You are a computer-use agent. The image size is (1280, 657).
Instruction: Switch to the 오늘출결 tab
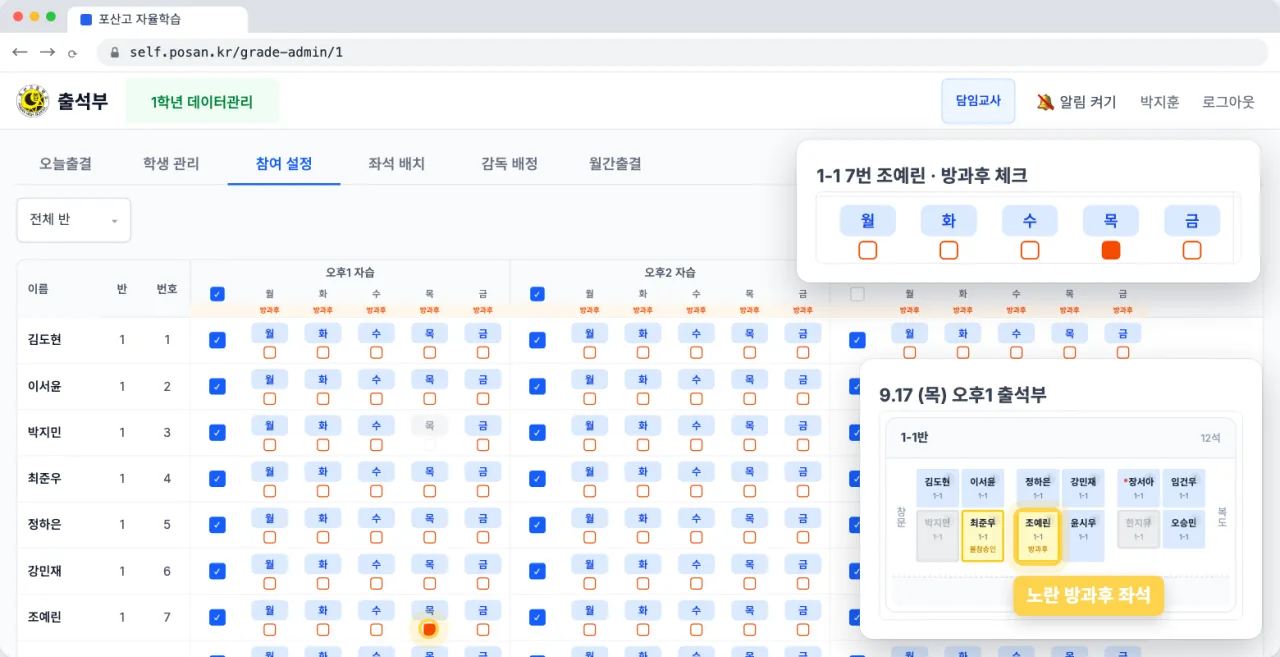[66, 163]
